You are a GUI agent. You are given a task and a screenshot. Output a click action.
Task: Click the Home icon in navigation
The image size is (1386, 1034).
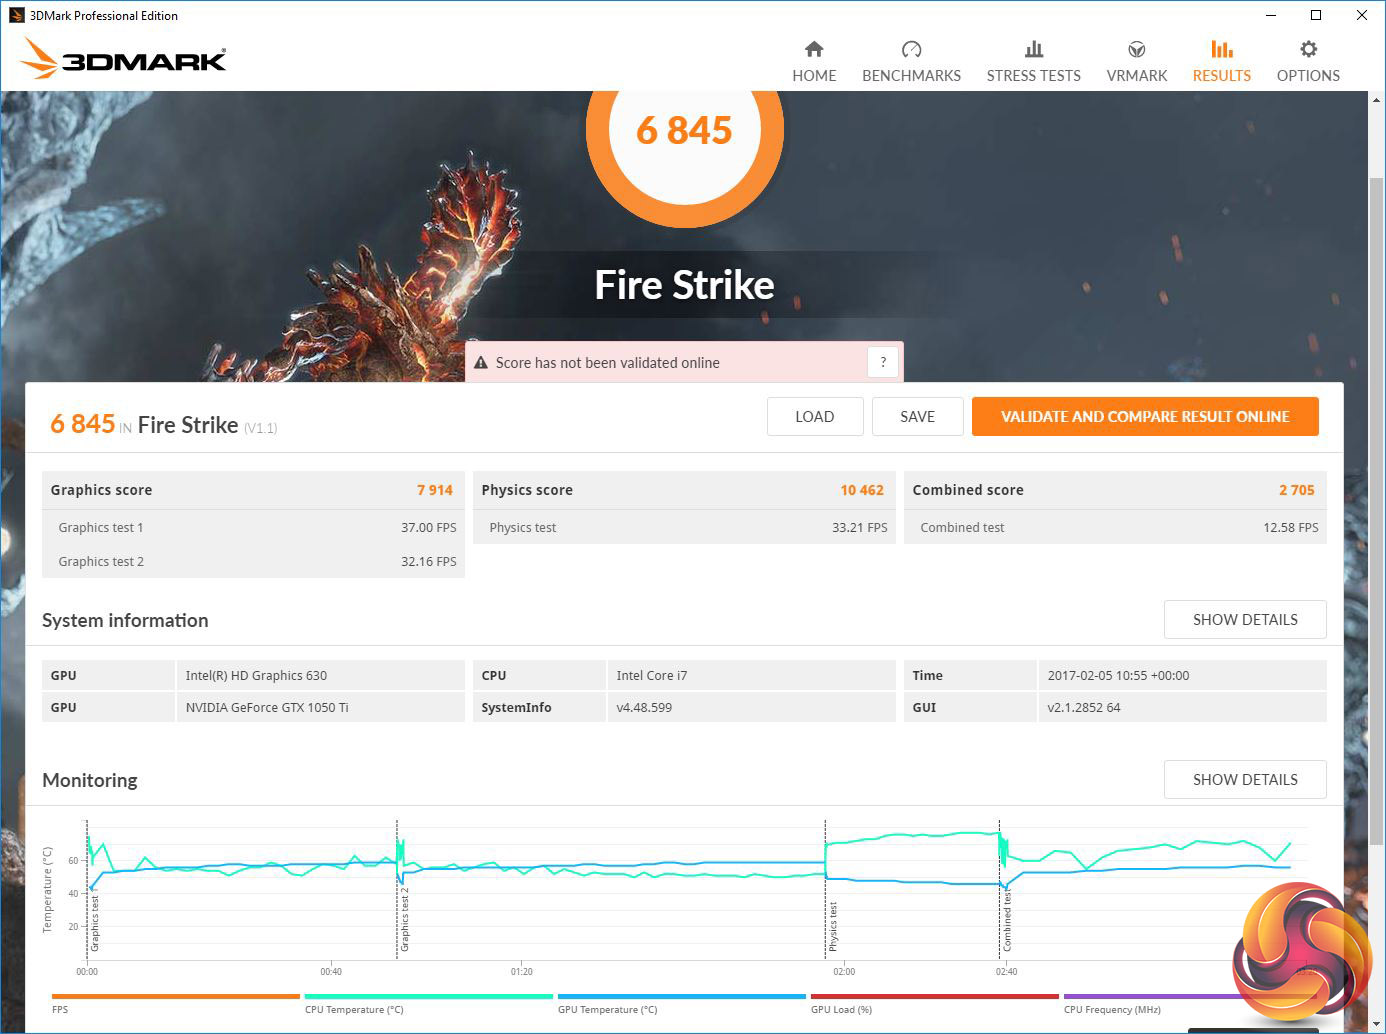click(814, 50)
